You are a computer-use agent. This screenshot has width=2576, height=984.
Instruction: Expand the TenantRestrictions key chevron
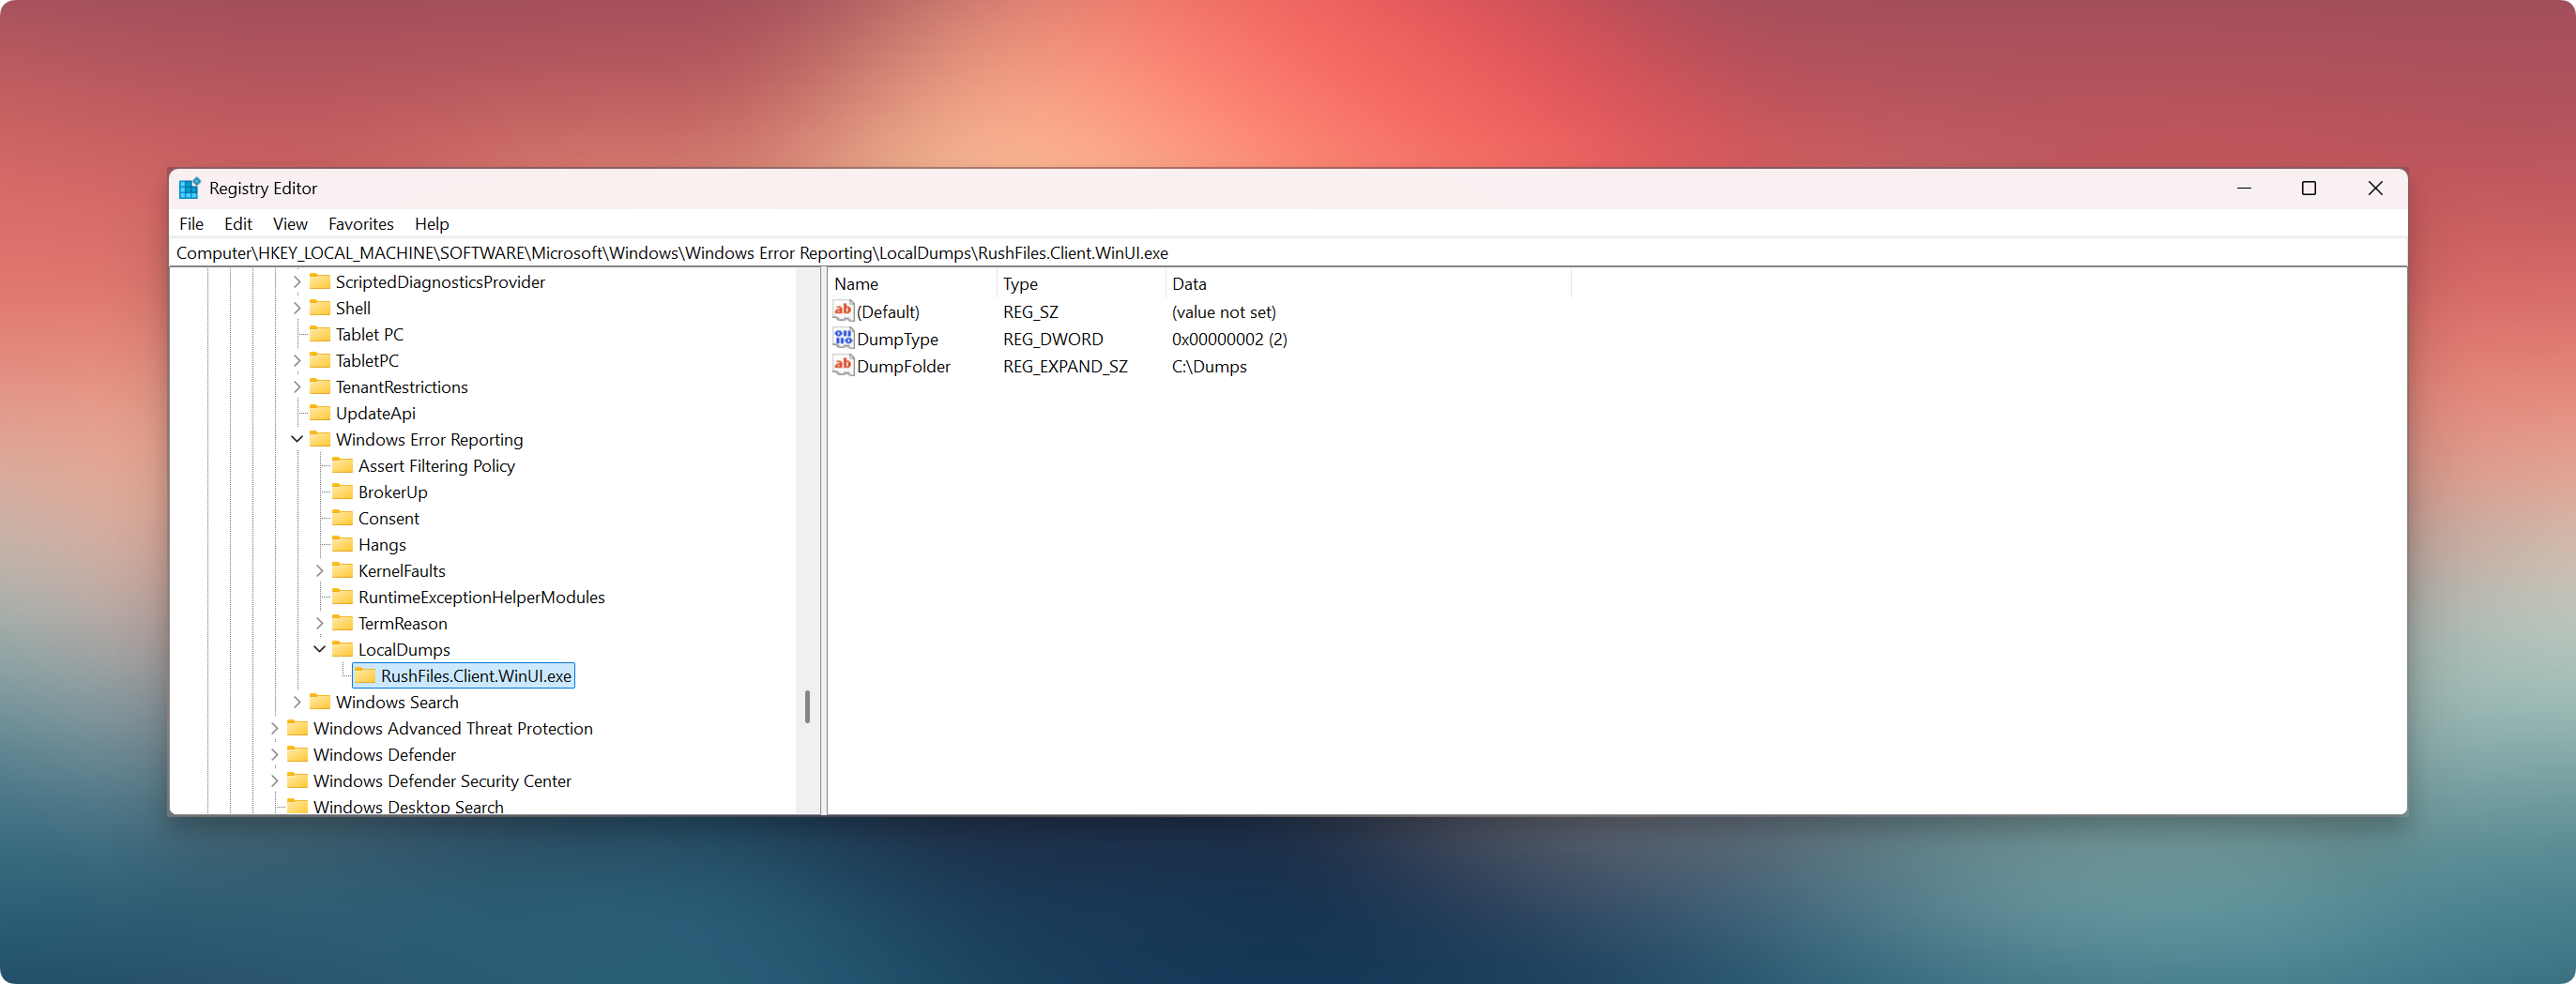point(297,387)
